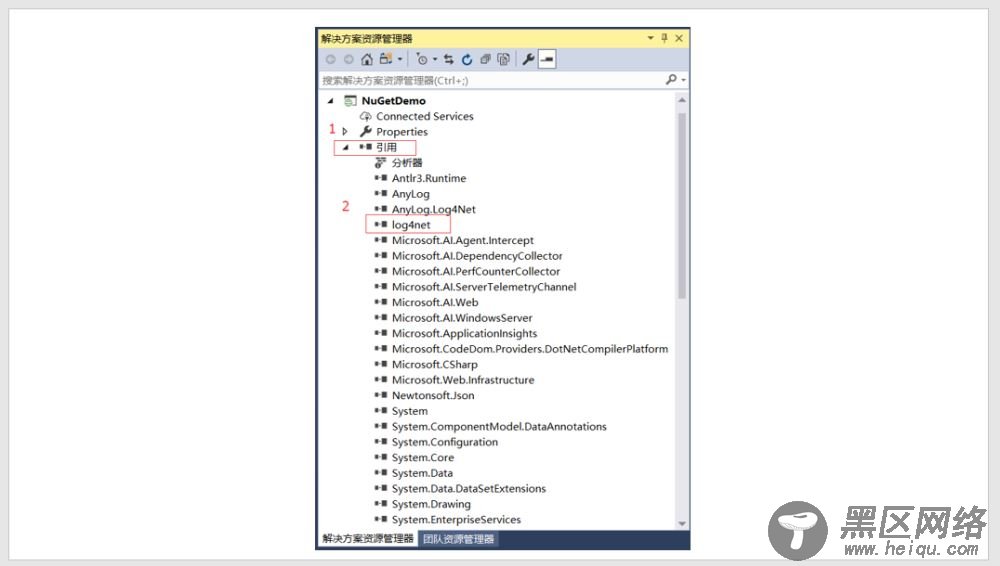Click the scrollbar down arrow

[682, 524]
